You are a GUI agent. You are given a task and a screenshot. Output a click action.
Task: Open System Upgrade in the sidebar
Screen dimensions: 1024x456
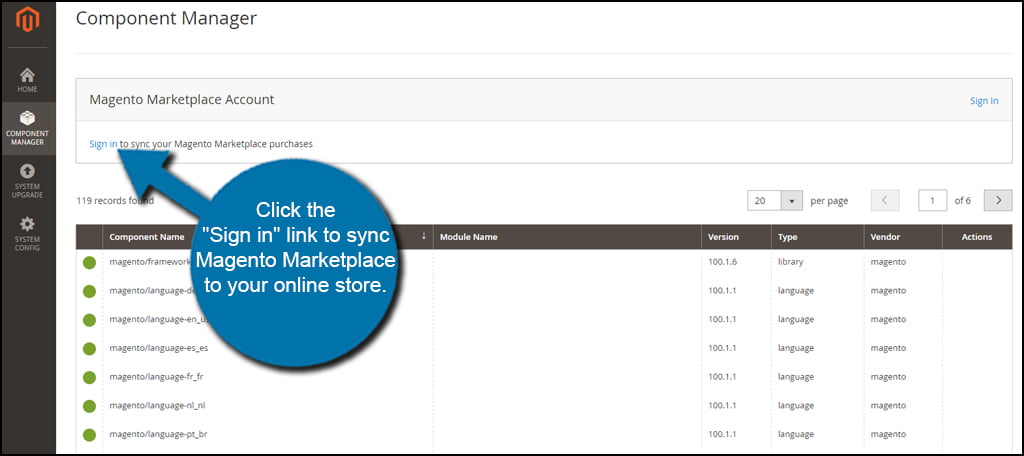tap(27, 180)
